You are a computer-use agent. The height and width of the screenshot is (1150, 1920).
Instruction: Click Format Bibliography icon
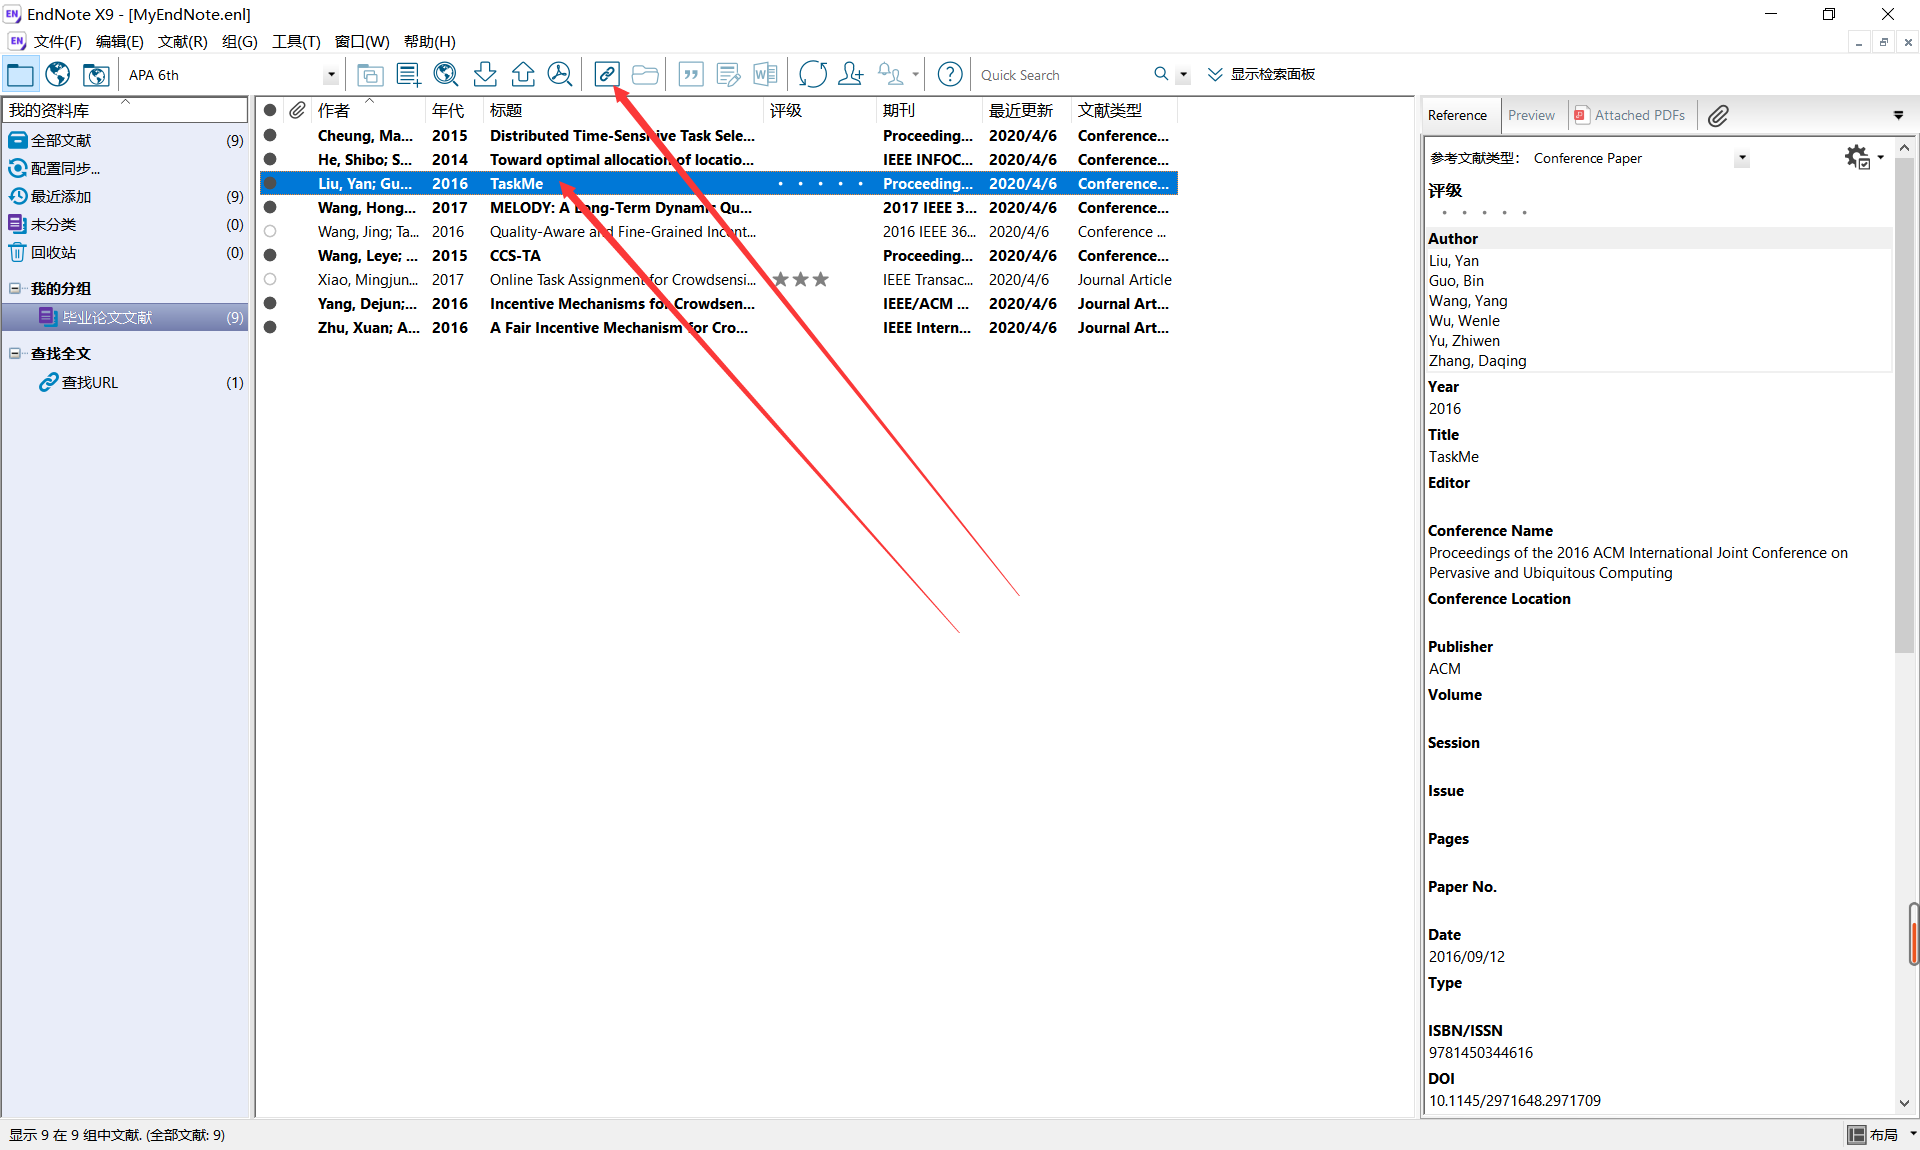click(x=729, y=74)
